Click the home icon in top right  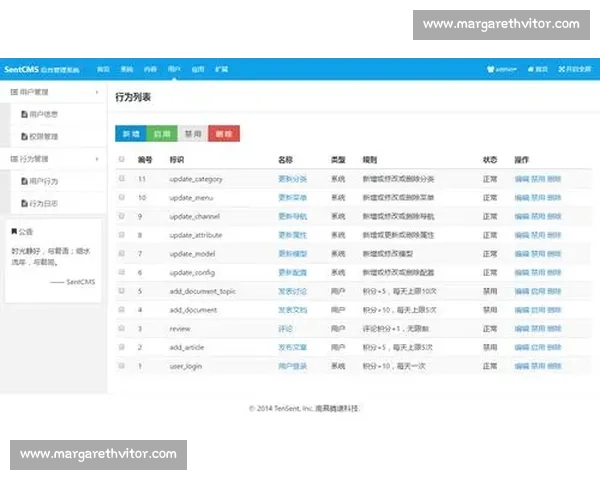tap(530, 69)
